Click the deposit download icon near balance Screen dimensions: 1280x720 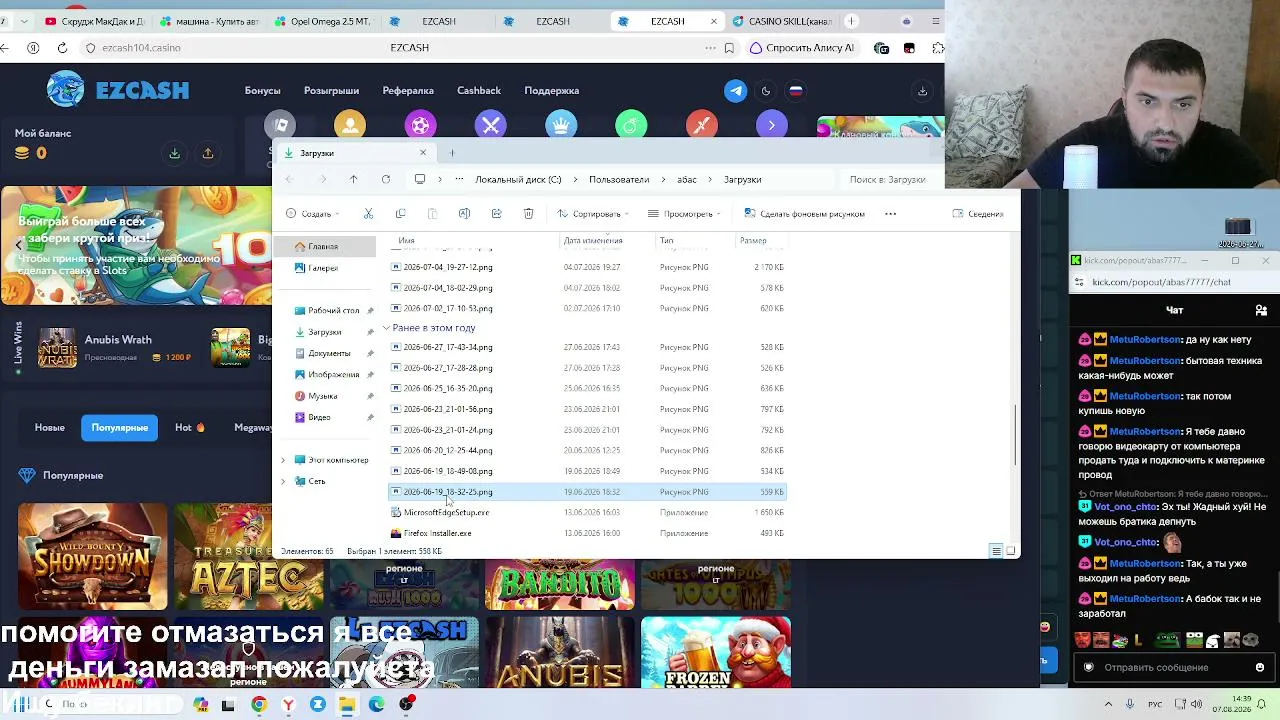pos(174,153)
